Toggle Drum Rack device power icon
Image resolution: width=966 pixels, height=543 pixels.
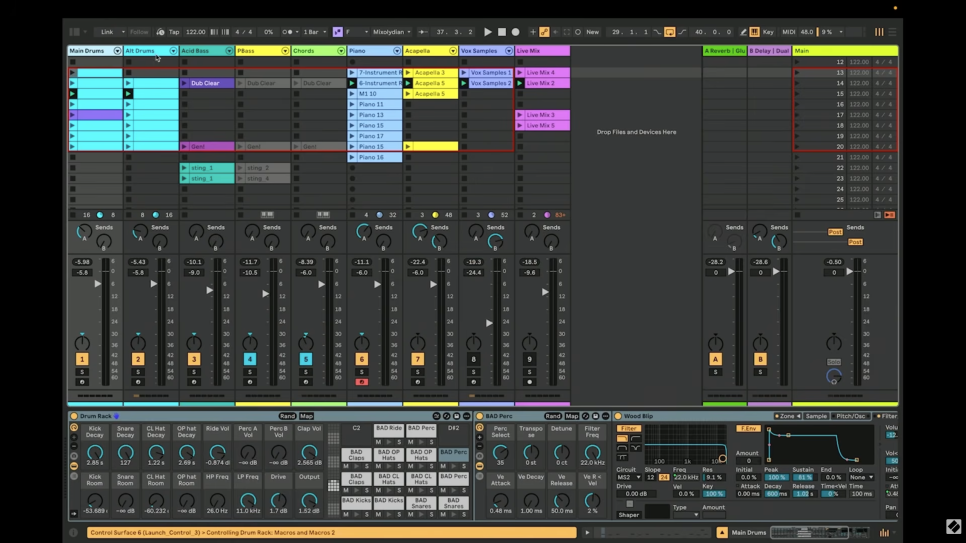point(73,416)
